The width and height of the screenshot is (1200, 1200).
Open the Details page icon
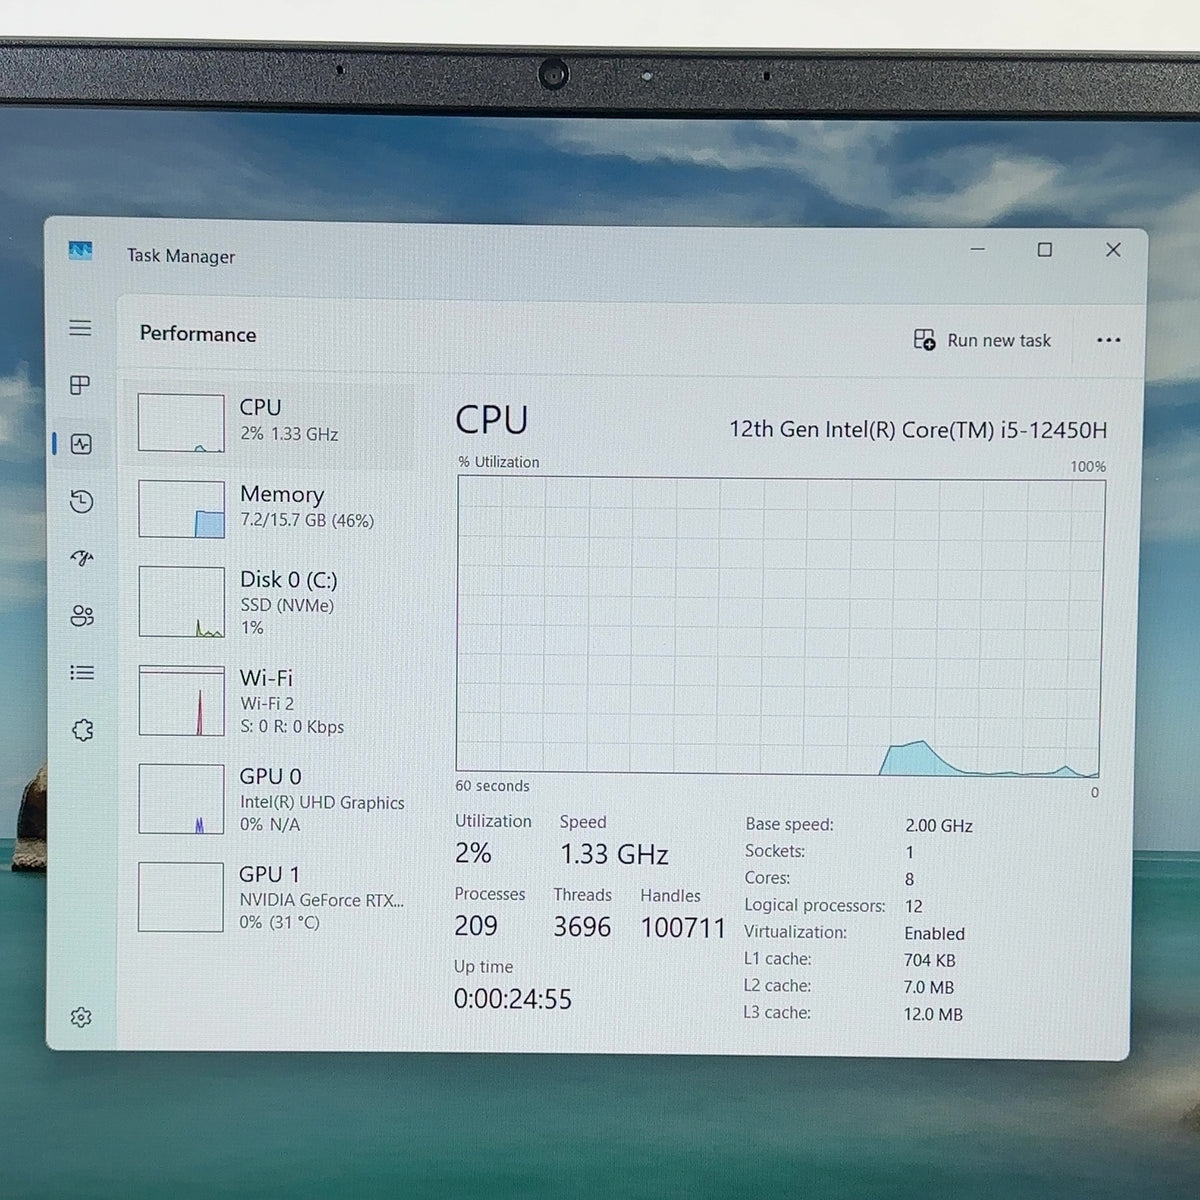[x=82, y=673]
